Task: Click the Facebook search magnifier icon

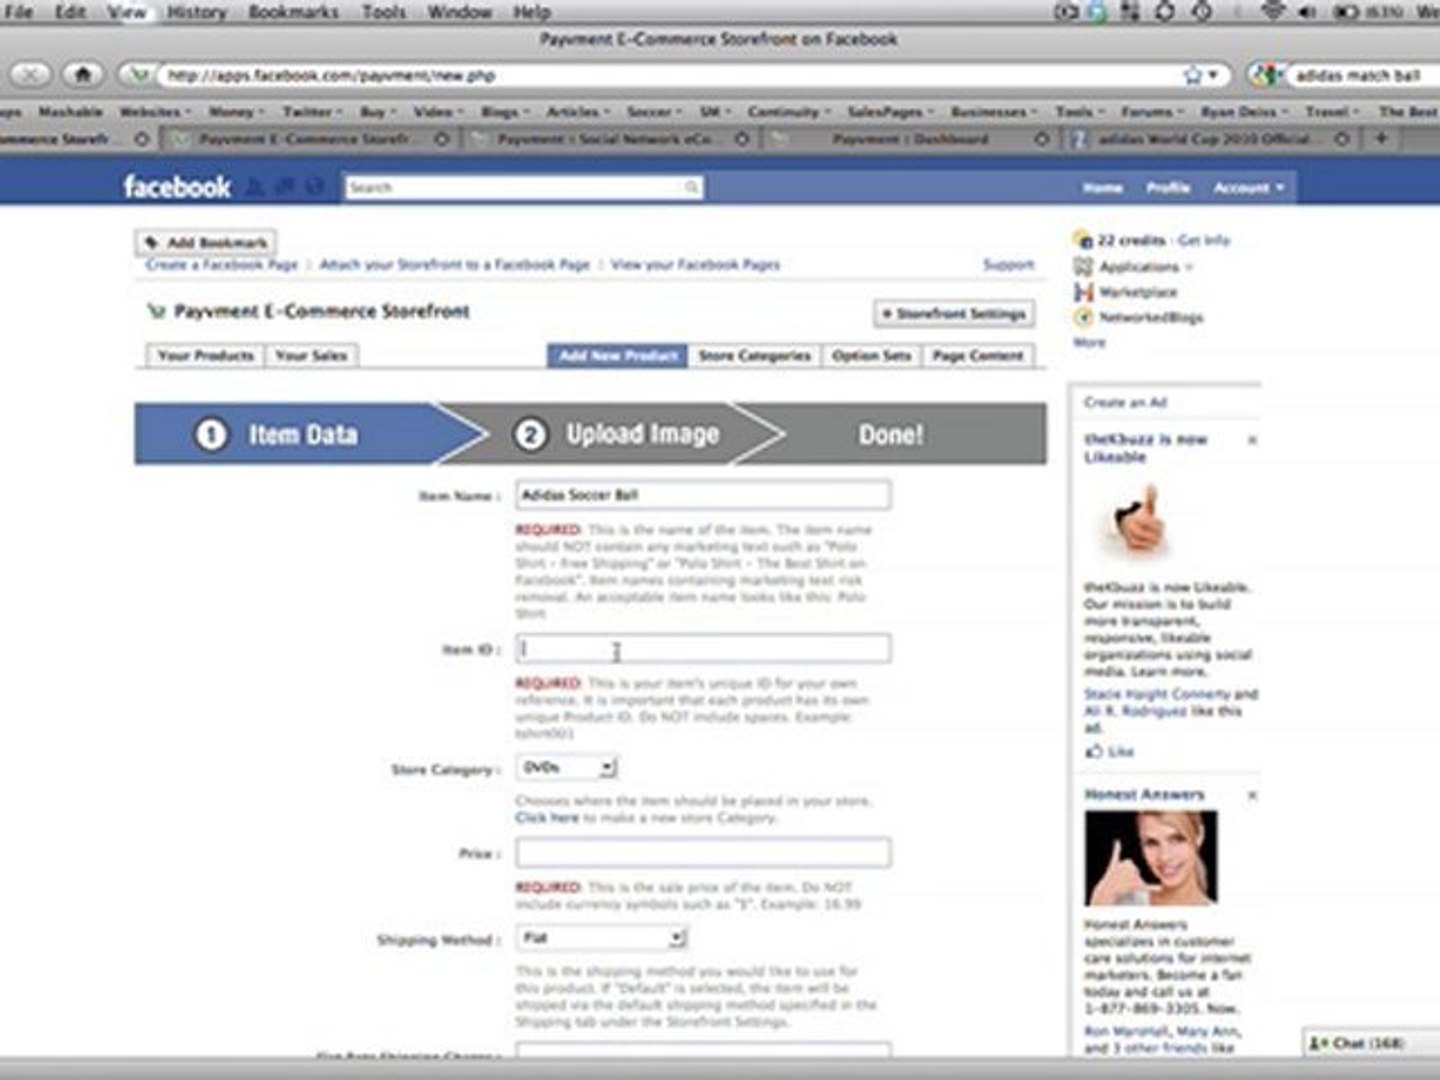Action: [x=691, y=187]
